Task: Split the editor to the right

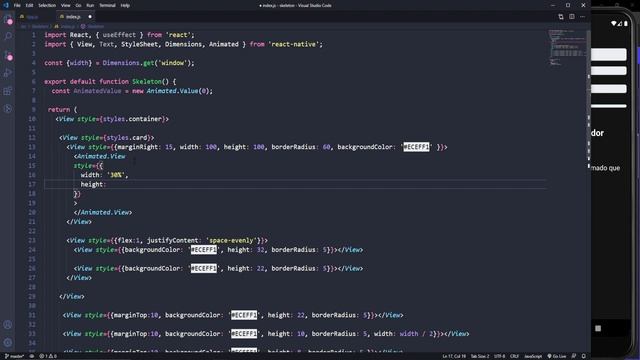Action: (x=572, y=17)
